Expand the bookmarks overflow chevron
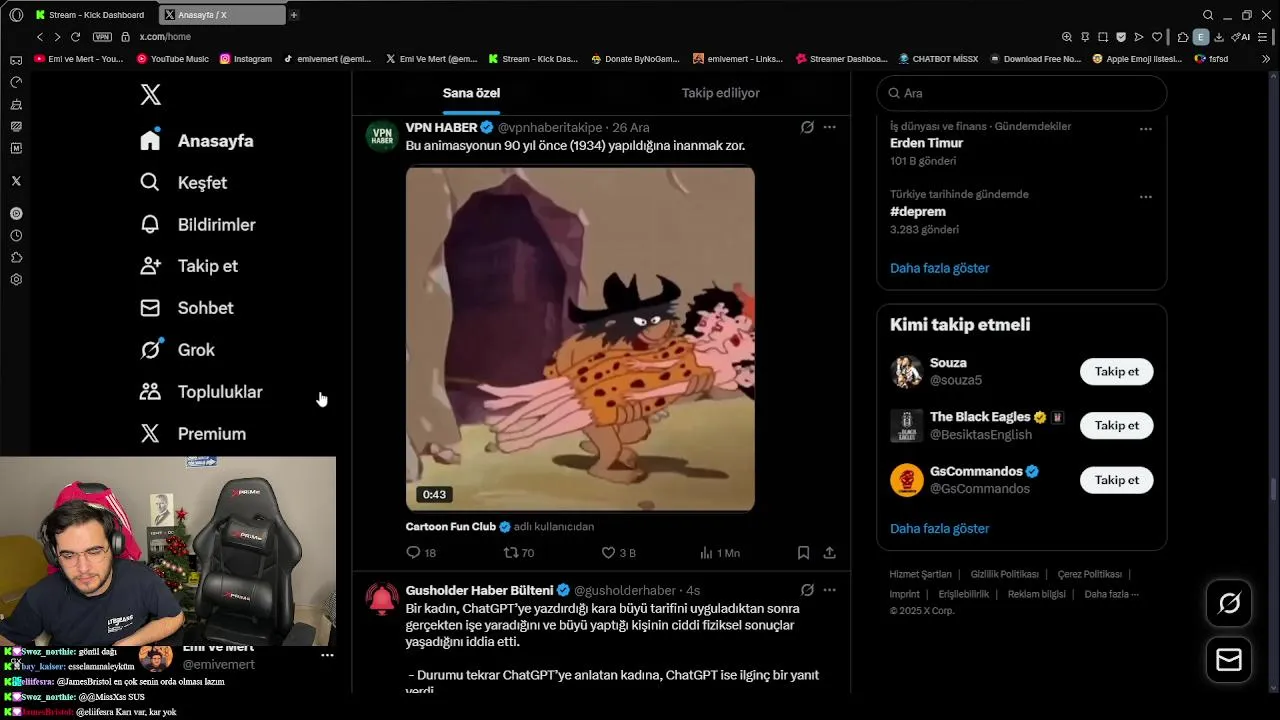 point(1266,59)
